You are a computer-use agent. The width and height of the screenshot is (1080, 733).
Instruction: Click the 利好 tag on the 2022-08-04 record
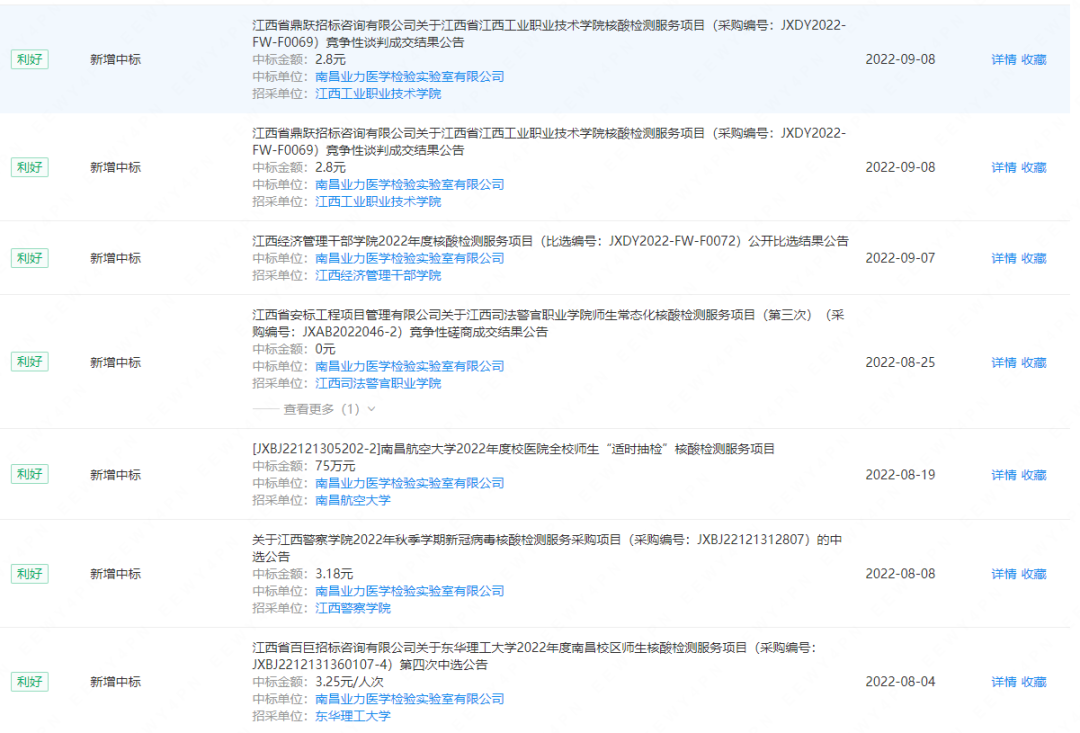click(x=30, y=682)
